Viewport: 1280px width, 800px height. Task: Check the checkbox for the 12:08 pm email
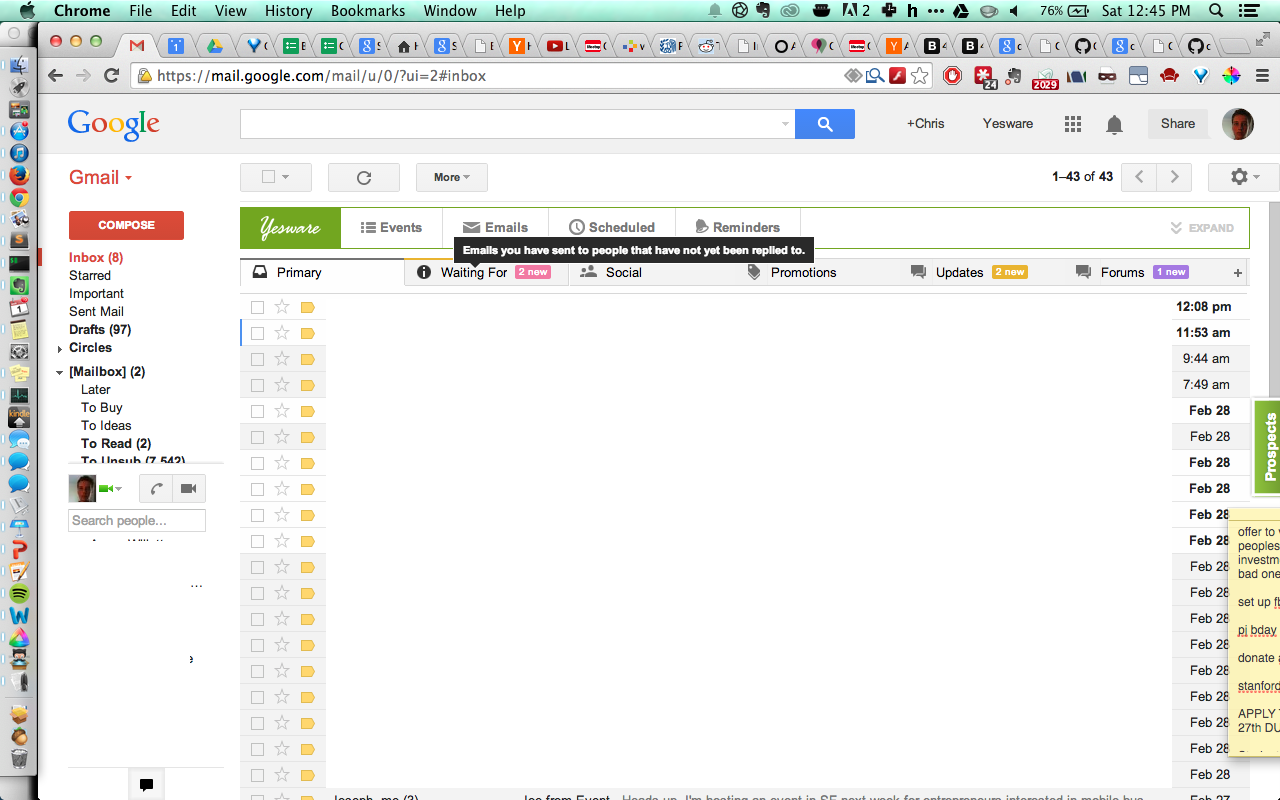[258, 307]
